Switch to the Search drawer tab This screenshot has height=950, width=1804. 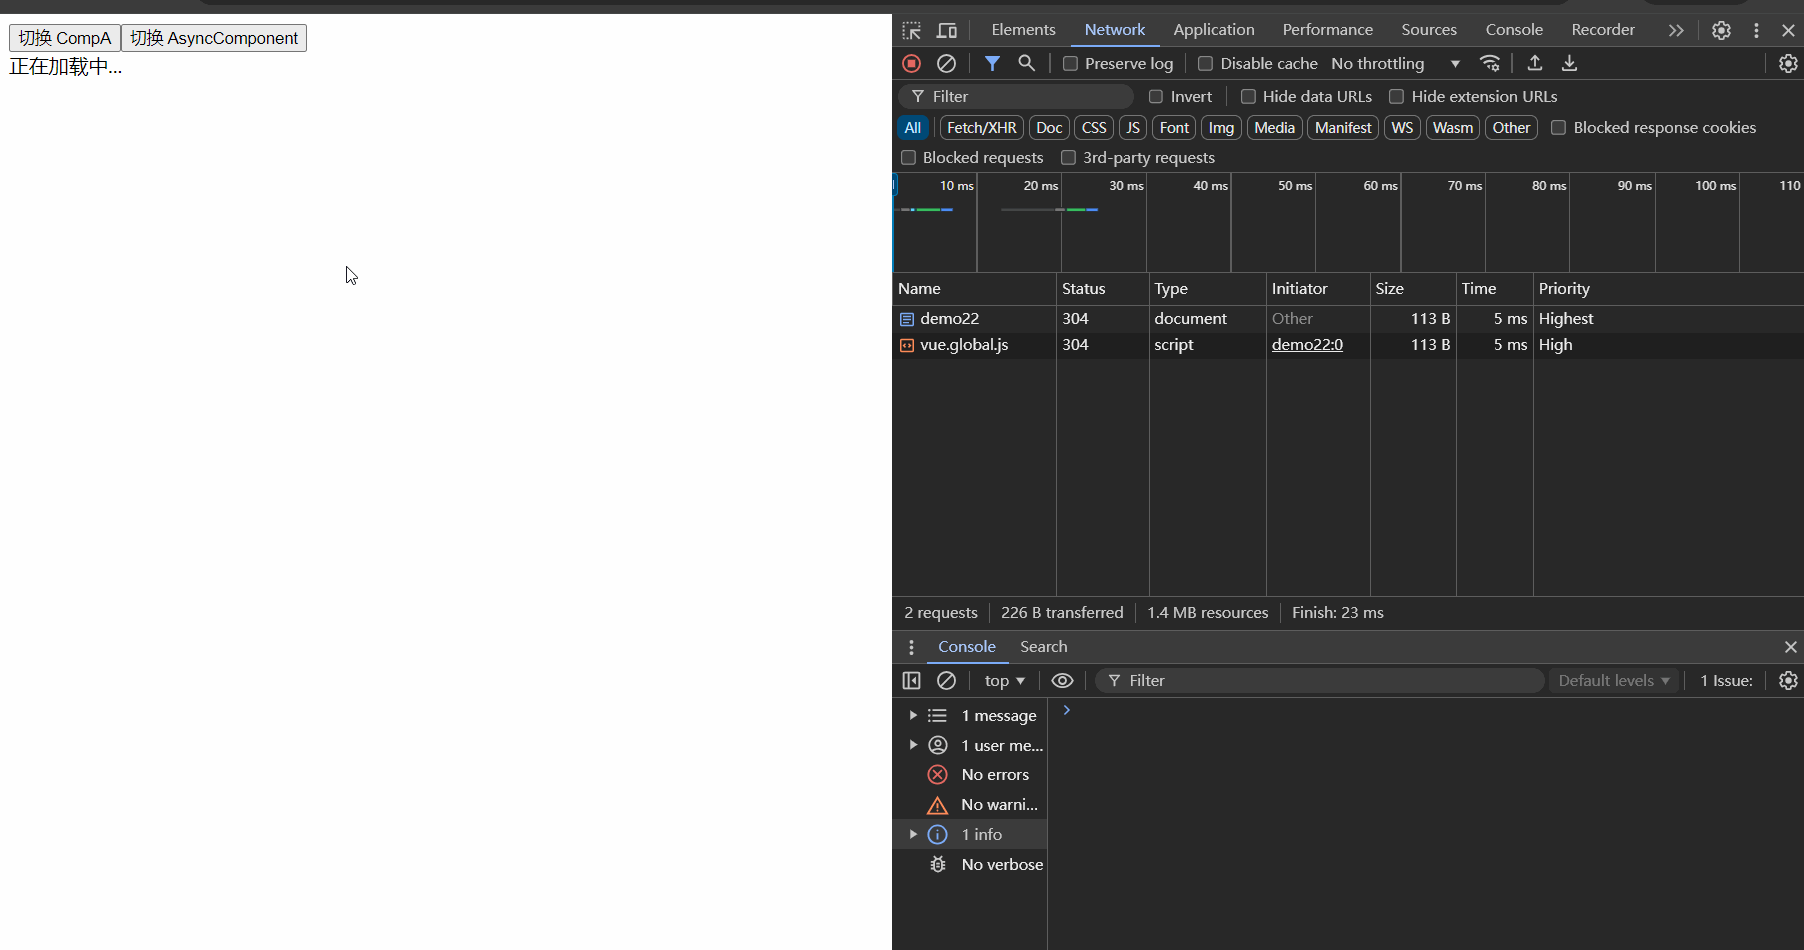pyautogui.click(x=1043, y=647)
